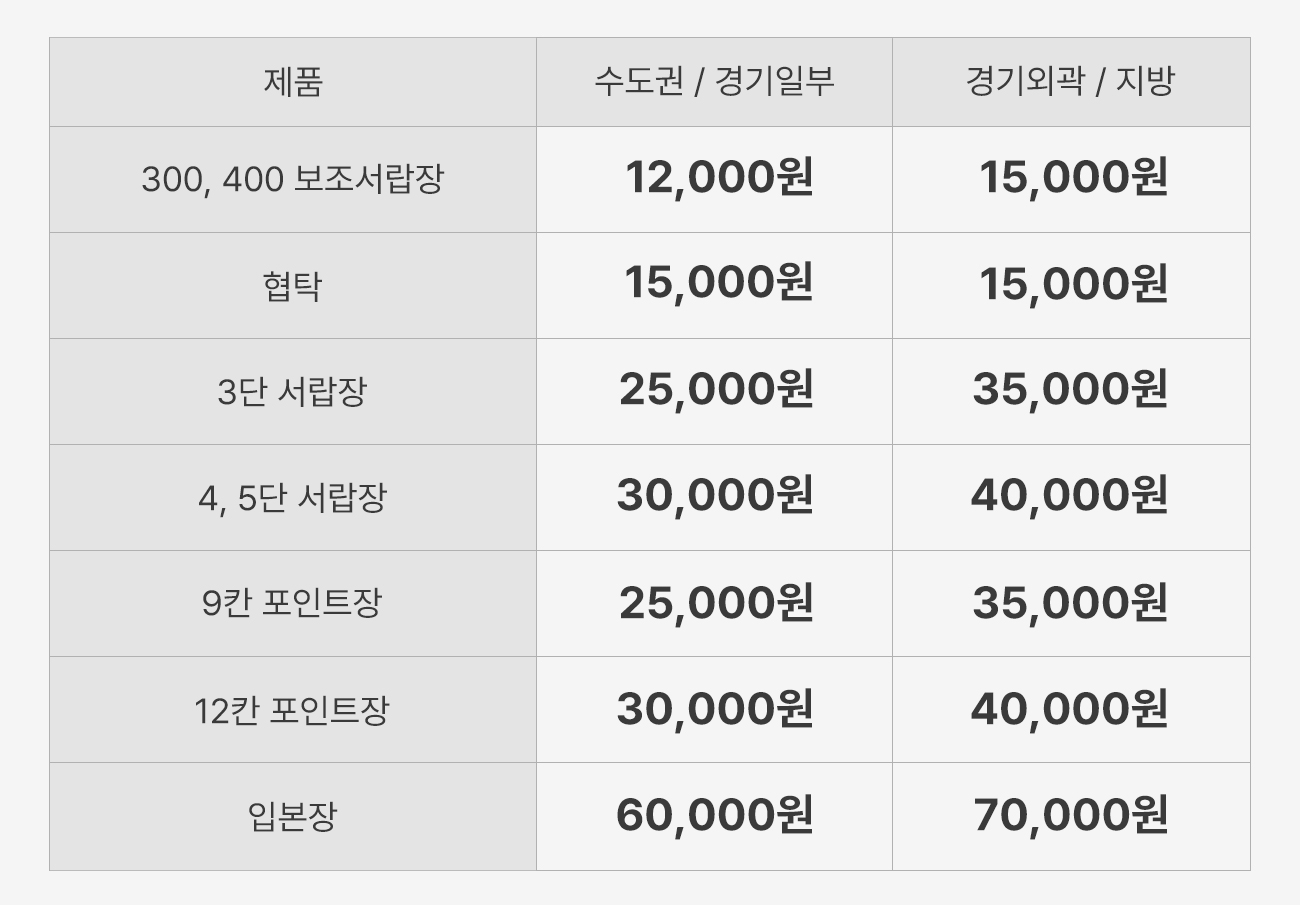Screen dimensions: 1300x905
Task: Click the 60,000원 price
Action: [714, 816]
